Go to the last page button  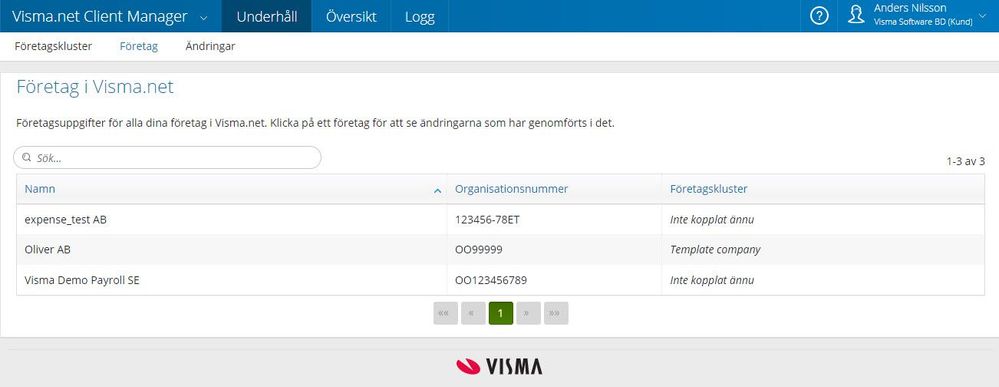point(556,313)
